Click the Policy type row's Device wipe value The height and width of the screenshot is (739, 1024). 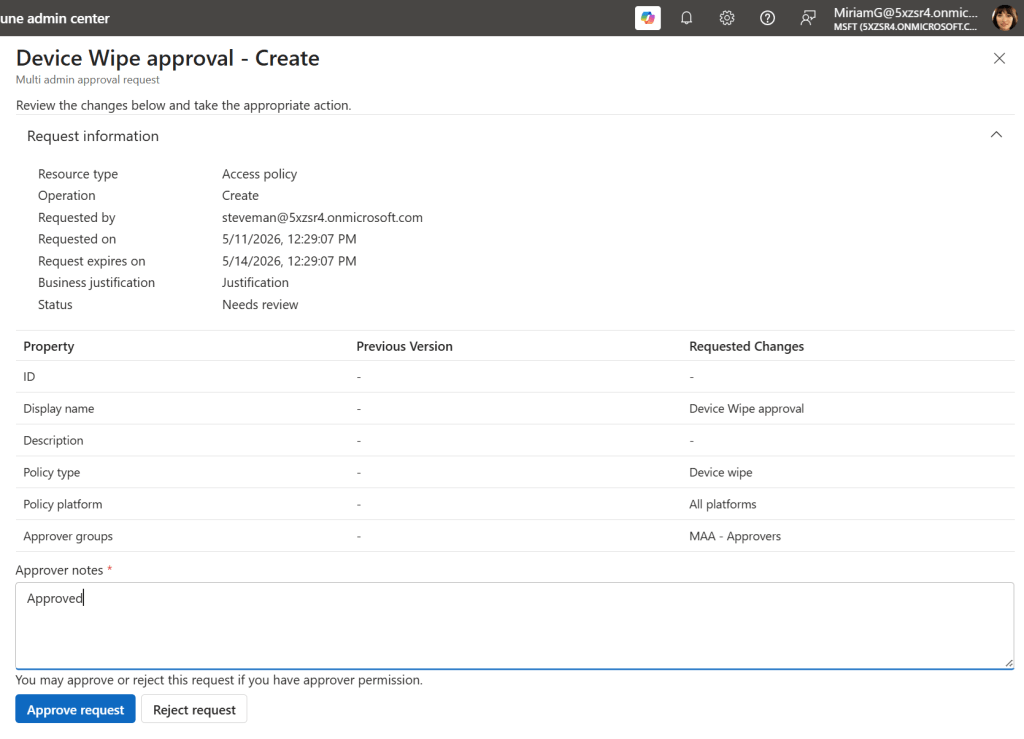point(720,472)
